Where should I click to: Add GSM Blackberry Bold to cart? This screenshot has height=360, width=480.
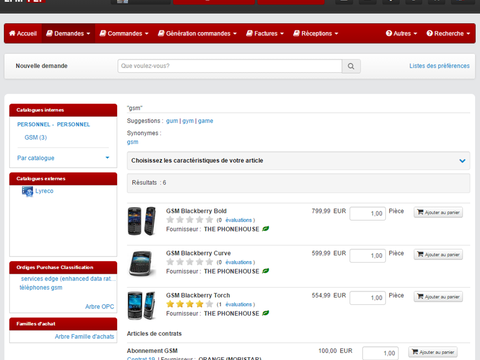(438, 212)
